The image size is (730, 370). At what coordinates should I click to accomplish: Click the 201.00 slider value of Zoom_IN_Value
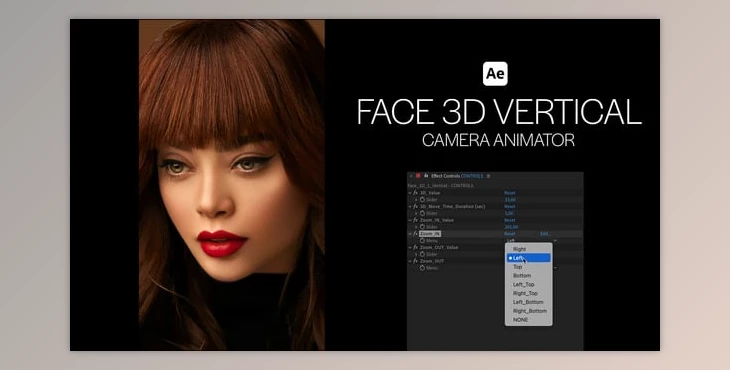511,227
